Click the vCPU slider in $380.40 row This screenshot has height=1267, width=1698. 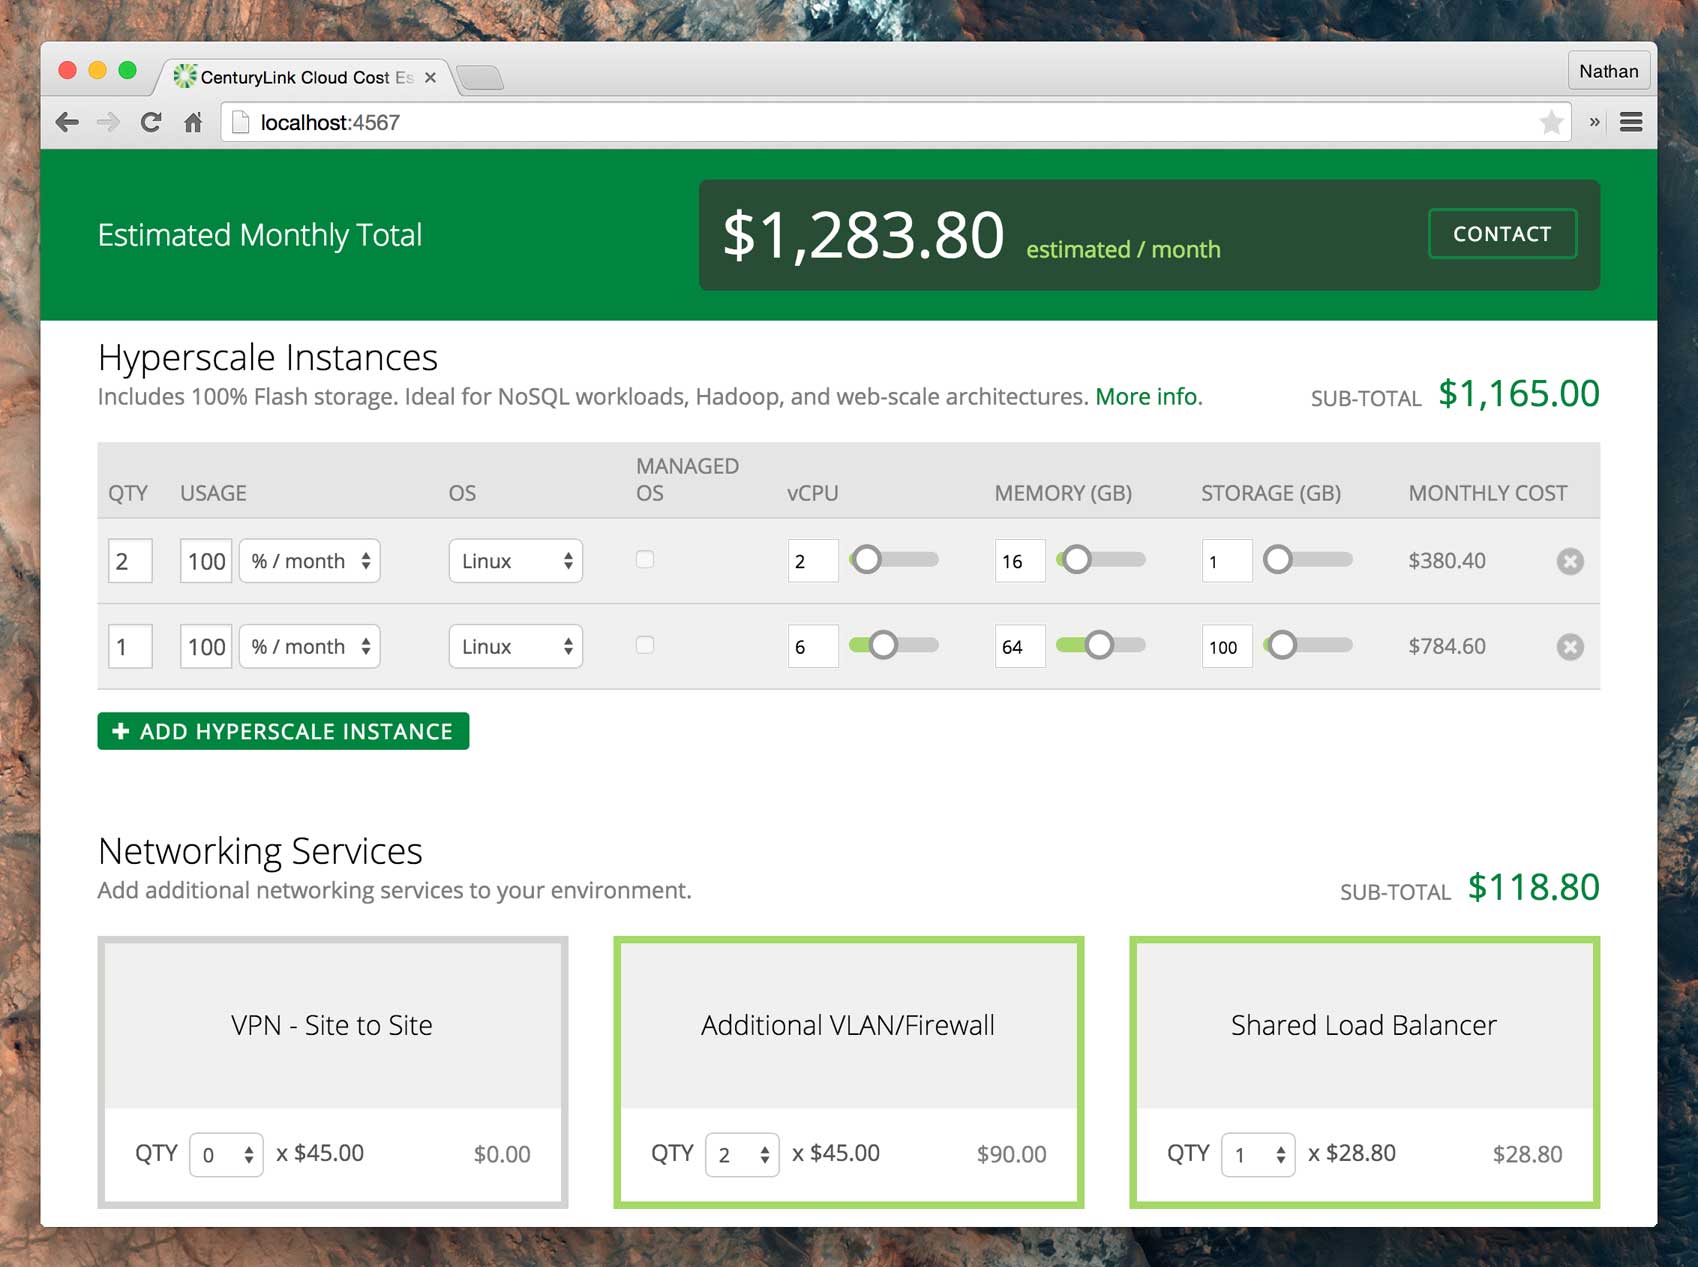894,560
